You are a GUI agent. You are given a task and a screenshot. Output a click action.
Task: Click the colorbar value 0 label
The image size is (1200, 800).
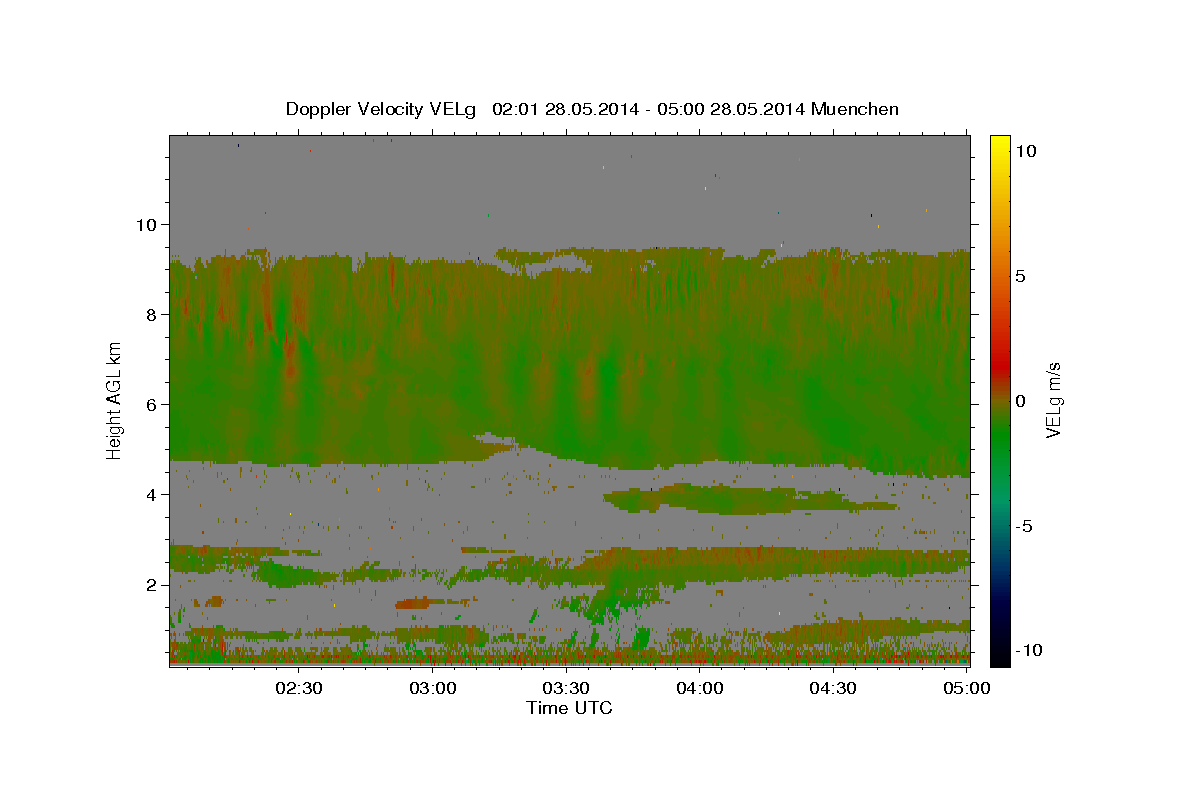coord(1022,401)
